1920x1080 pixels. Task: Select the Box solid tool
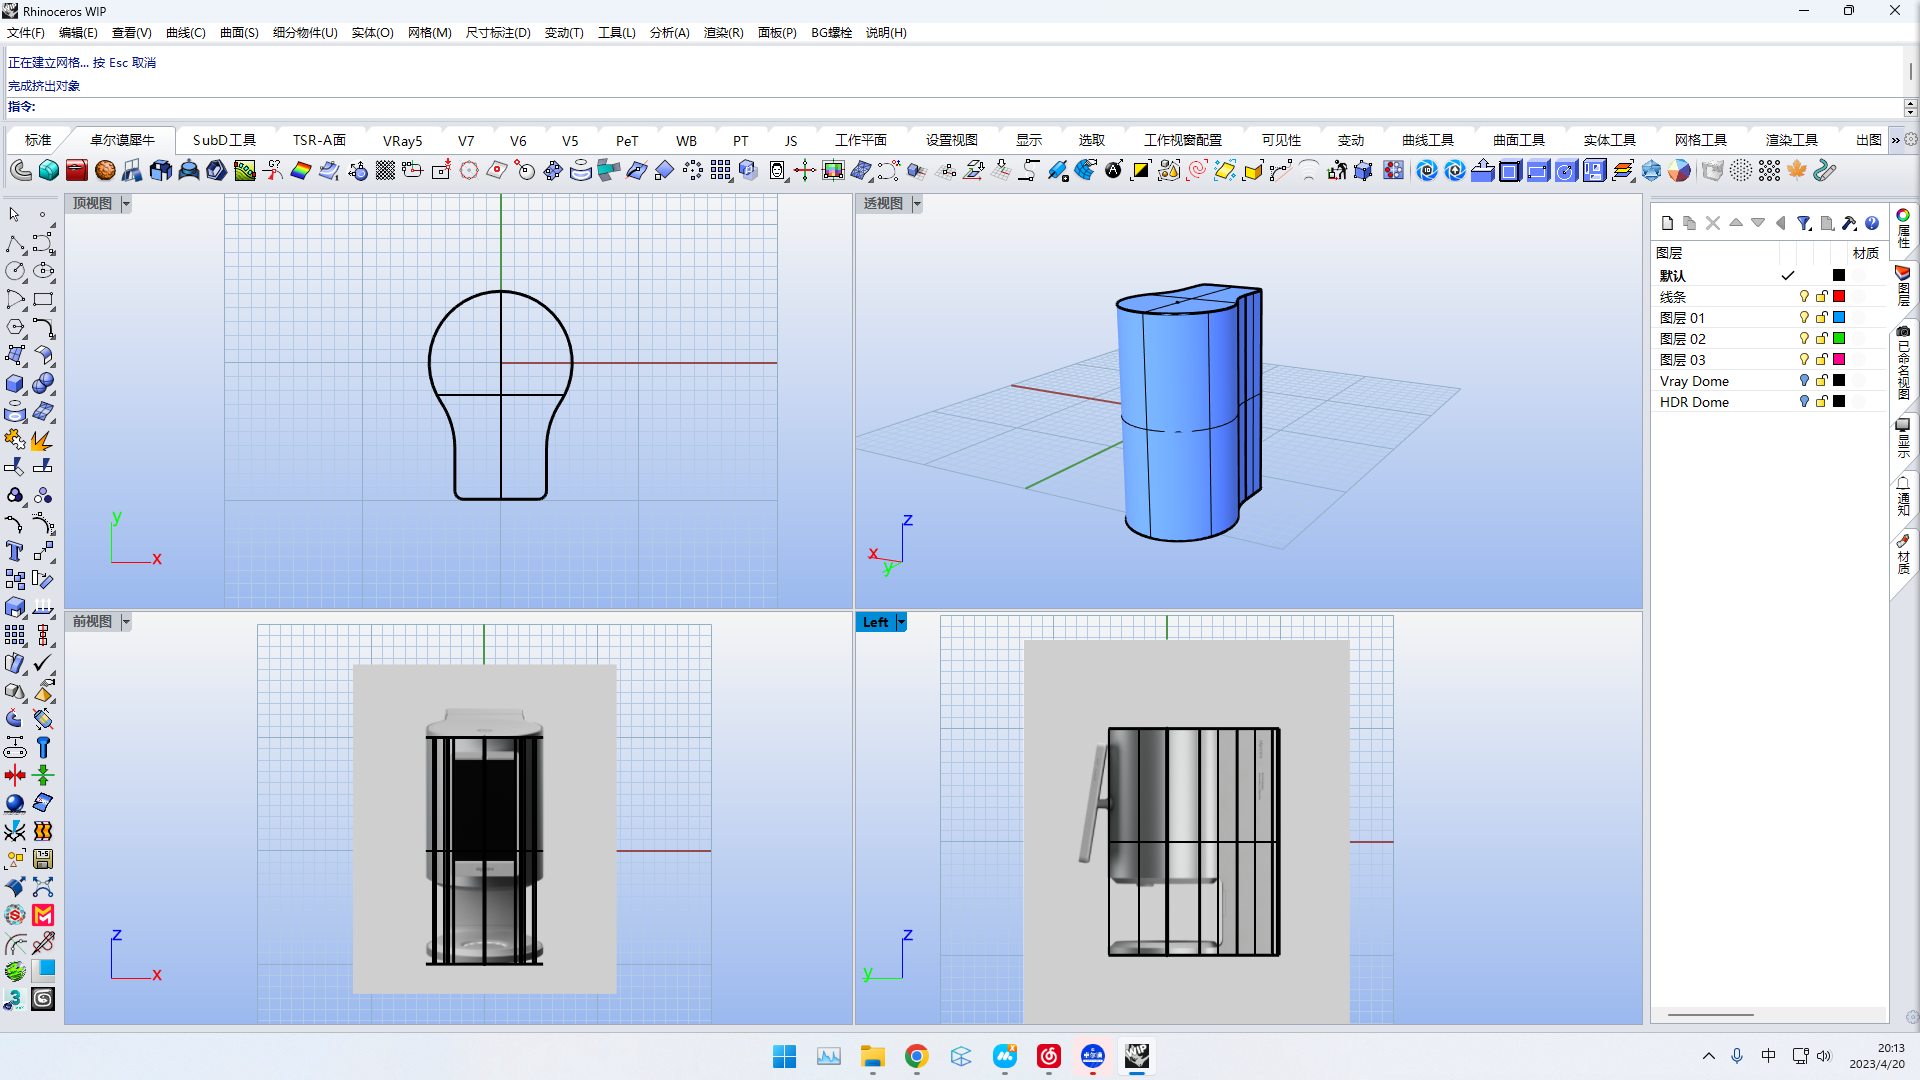[15, 384]
